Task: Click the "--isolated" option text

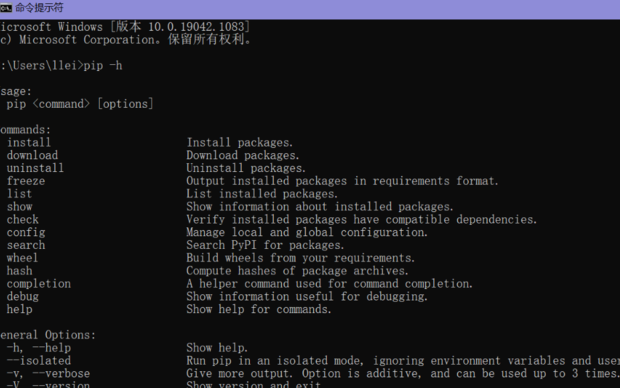Action: [39, 361]
